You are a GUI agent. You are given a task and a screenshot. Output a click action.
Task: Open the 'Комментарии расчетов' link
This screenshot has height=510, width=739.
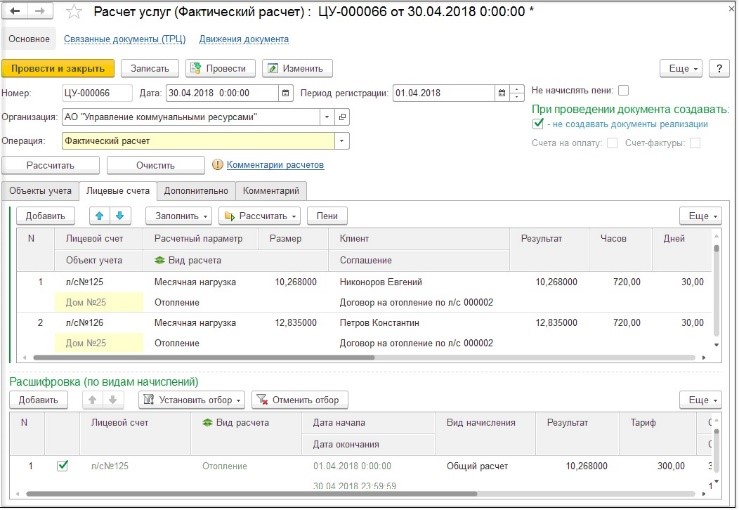click(275, 164)
